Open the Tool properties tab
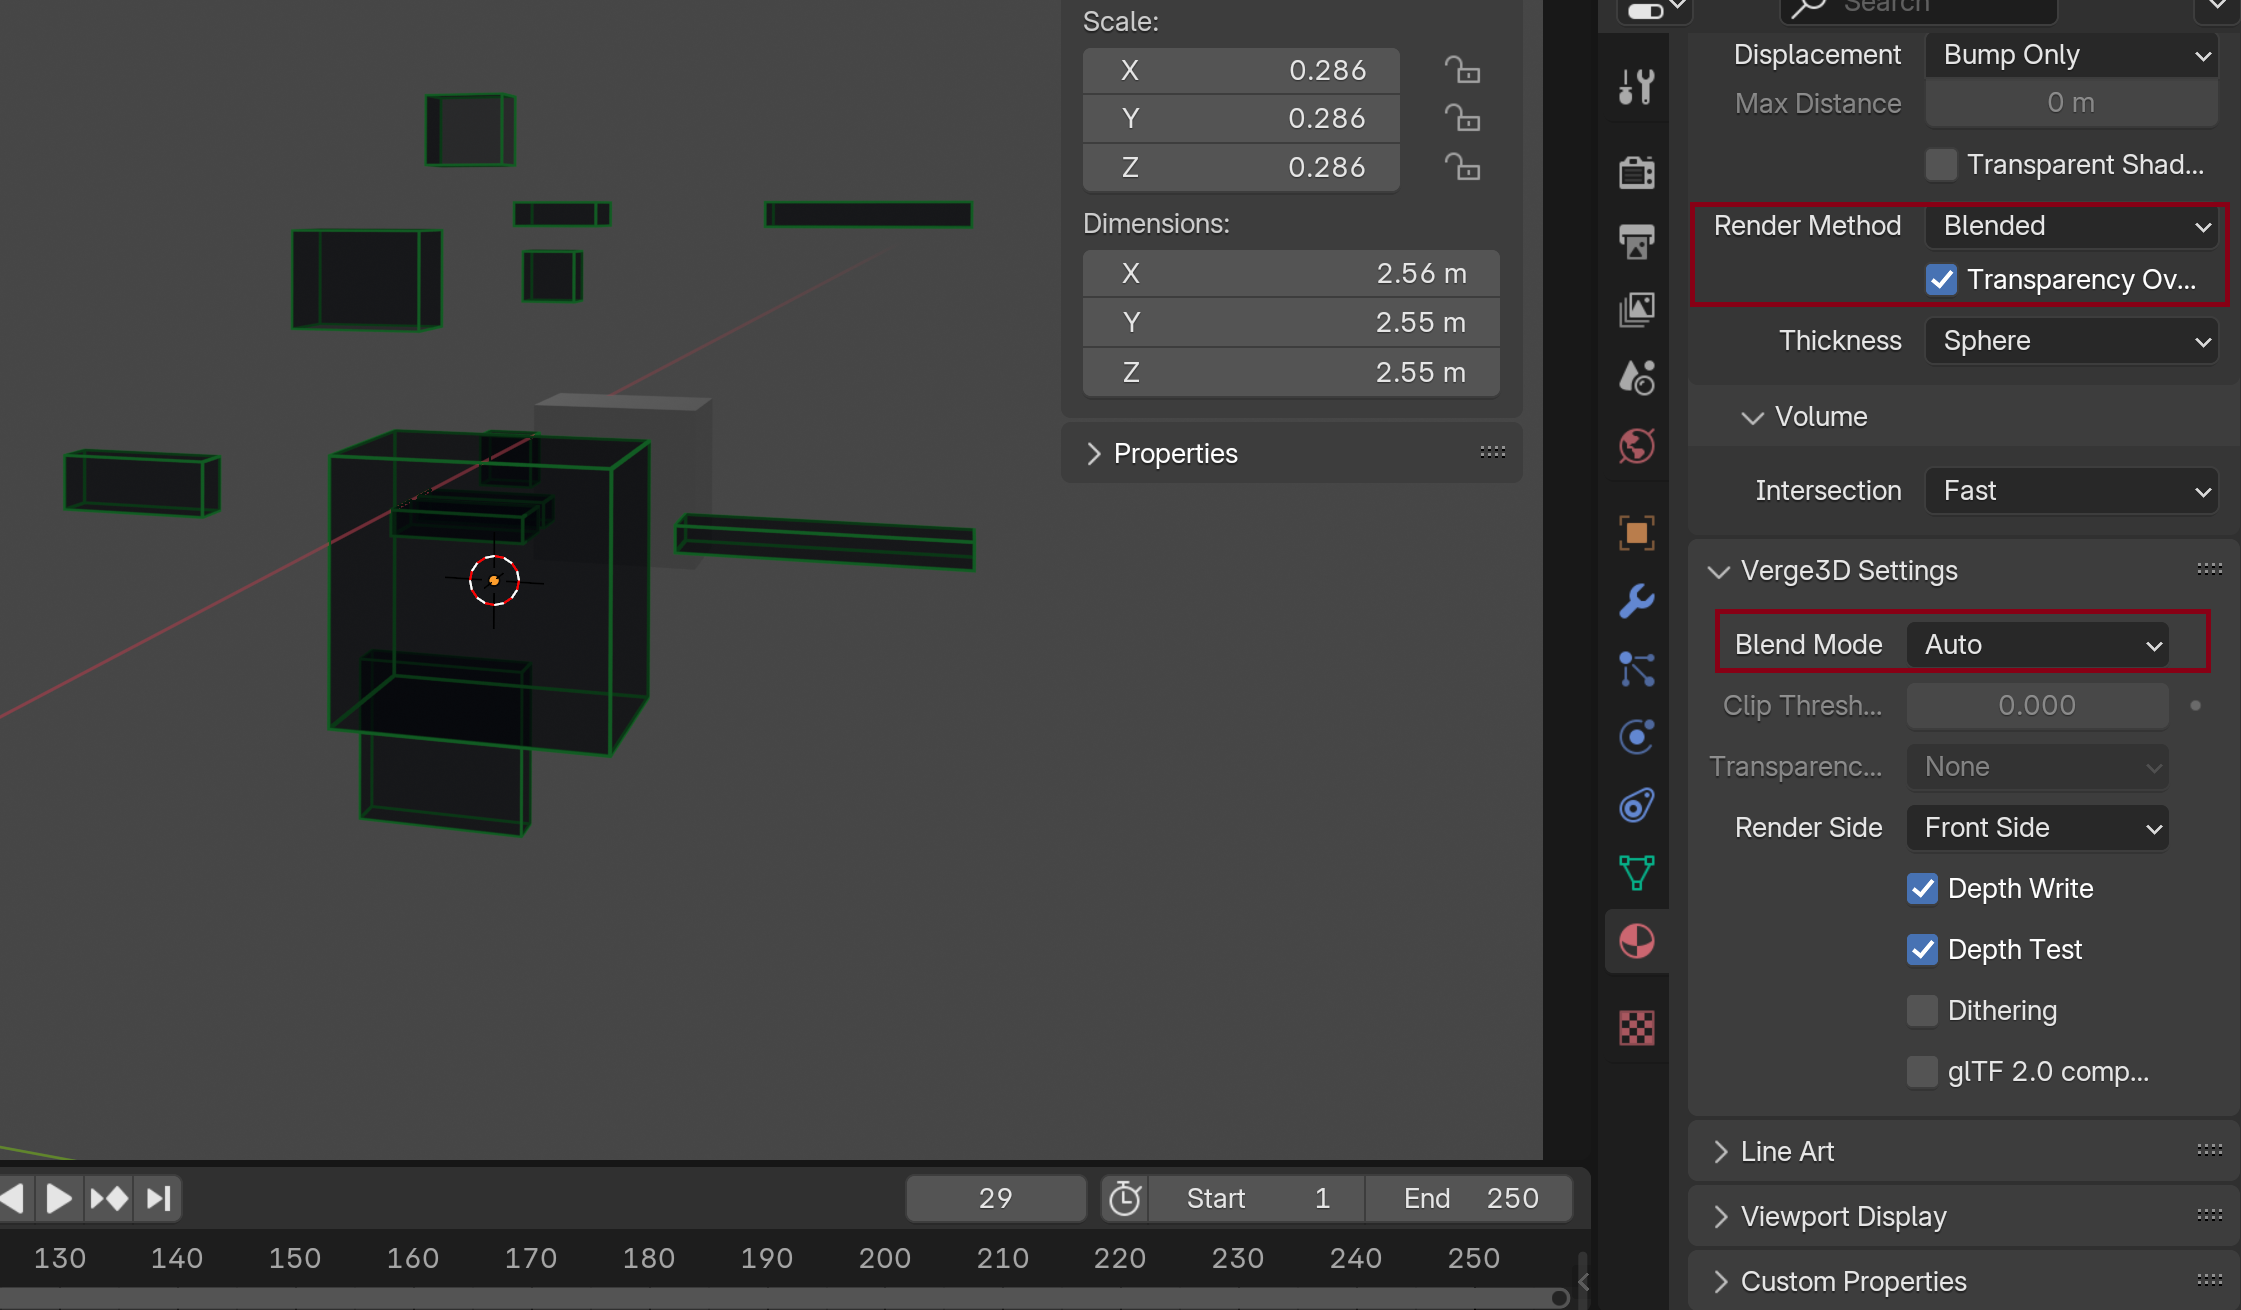Image resolution: width=2241 pixels, height=1310 pixels. click(1636, 87)
